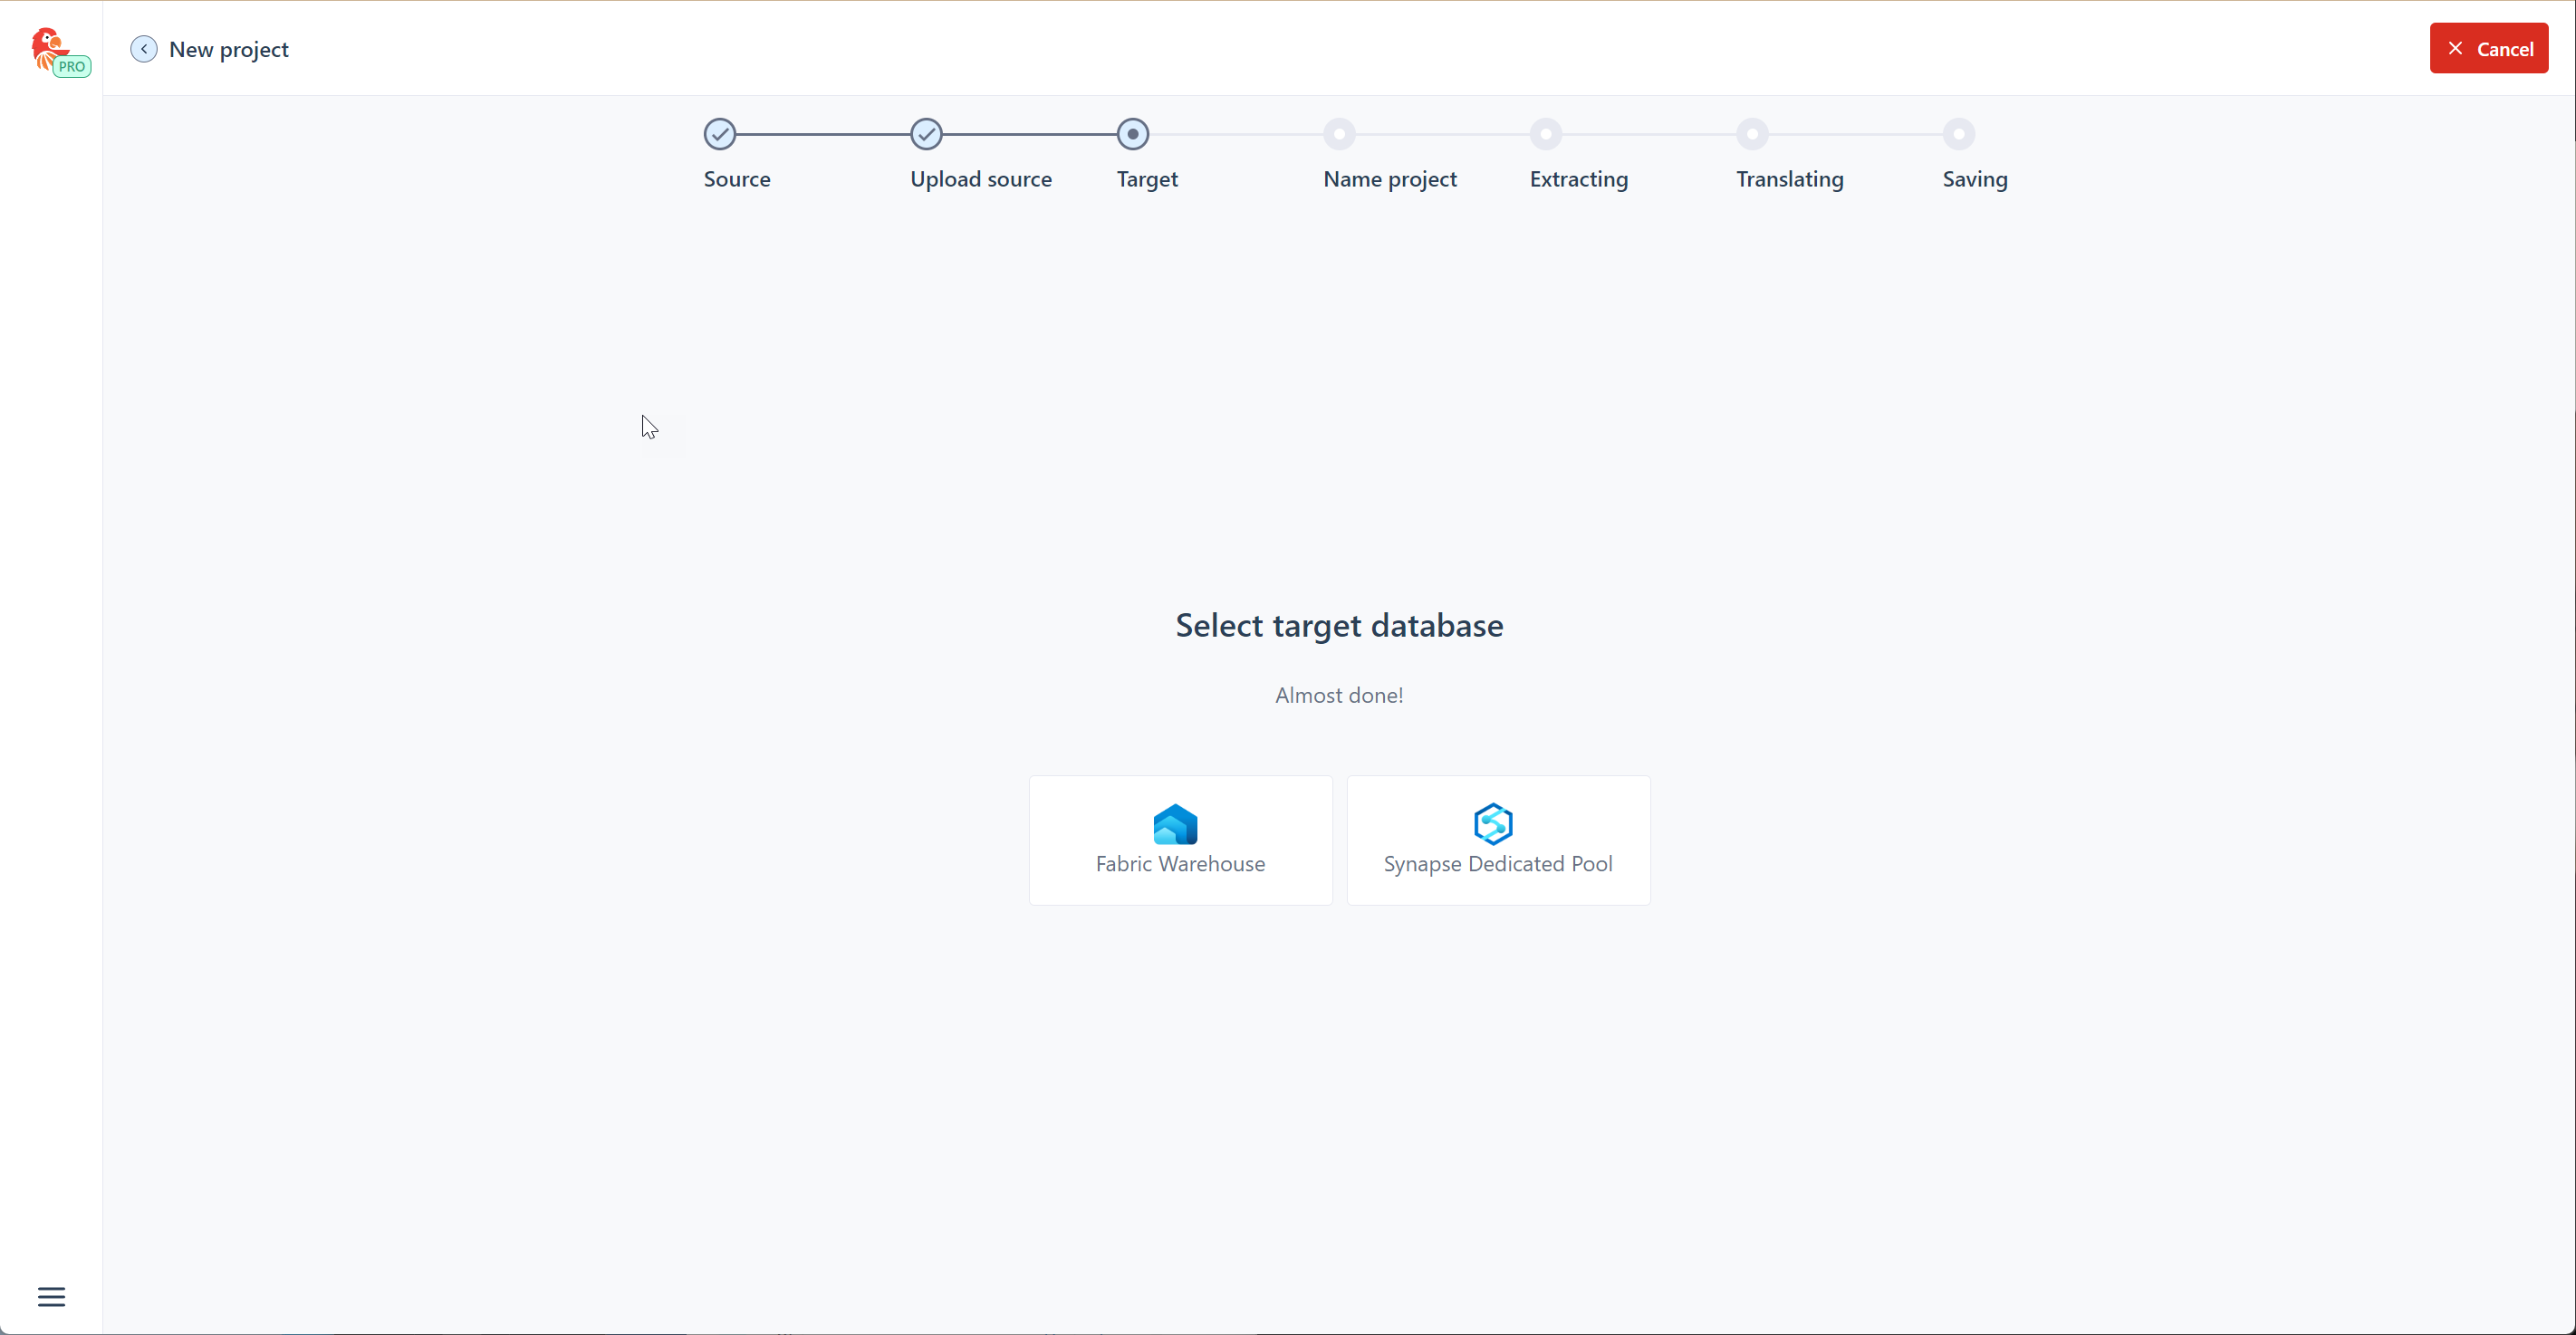Click the active Target step circle
2576x1335 pixels.
point(1132,134)
